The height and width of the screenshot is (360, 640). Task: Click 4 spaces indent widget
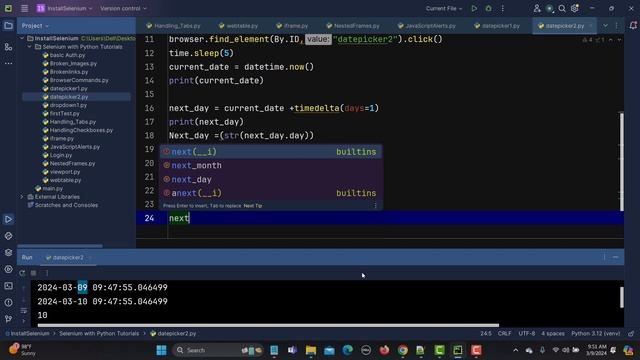[553, 333]
